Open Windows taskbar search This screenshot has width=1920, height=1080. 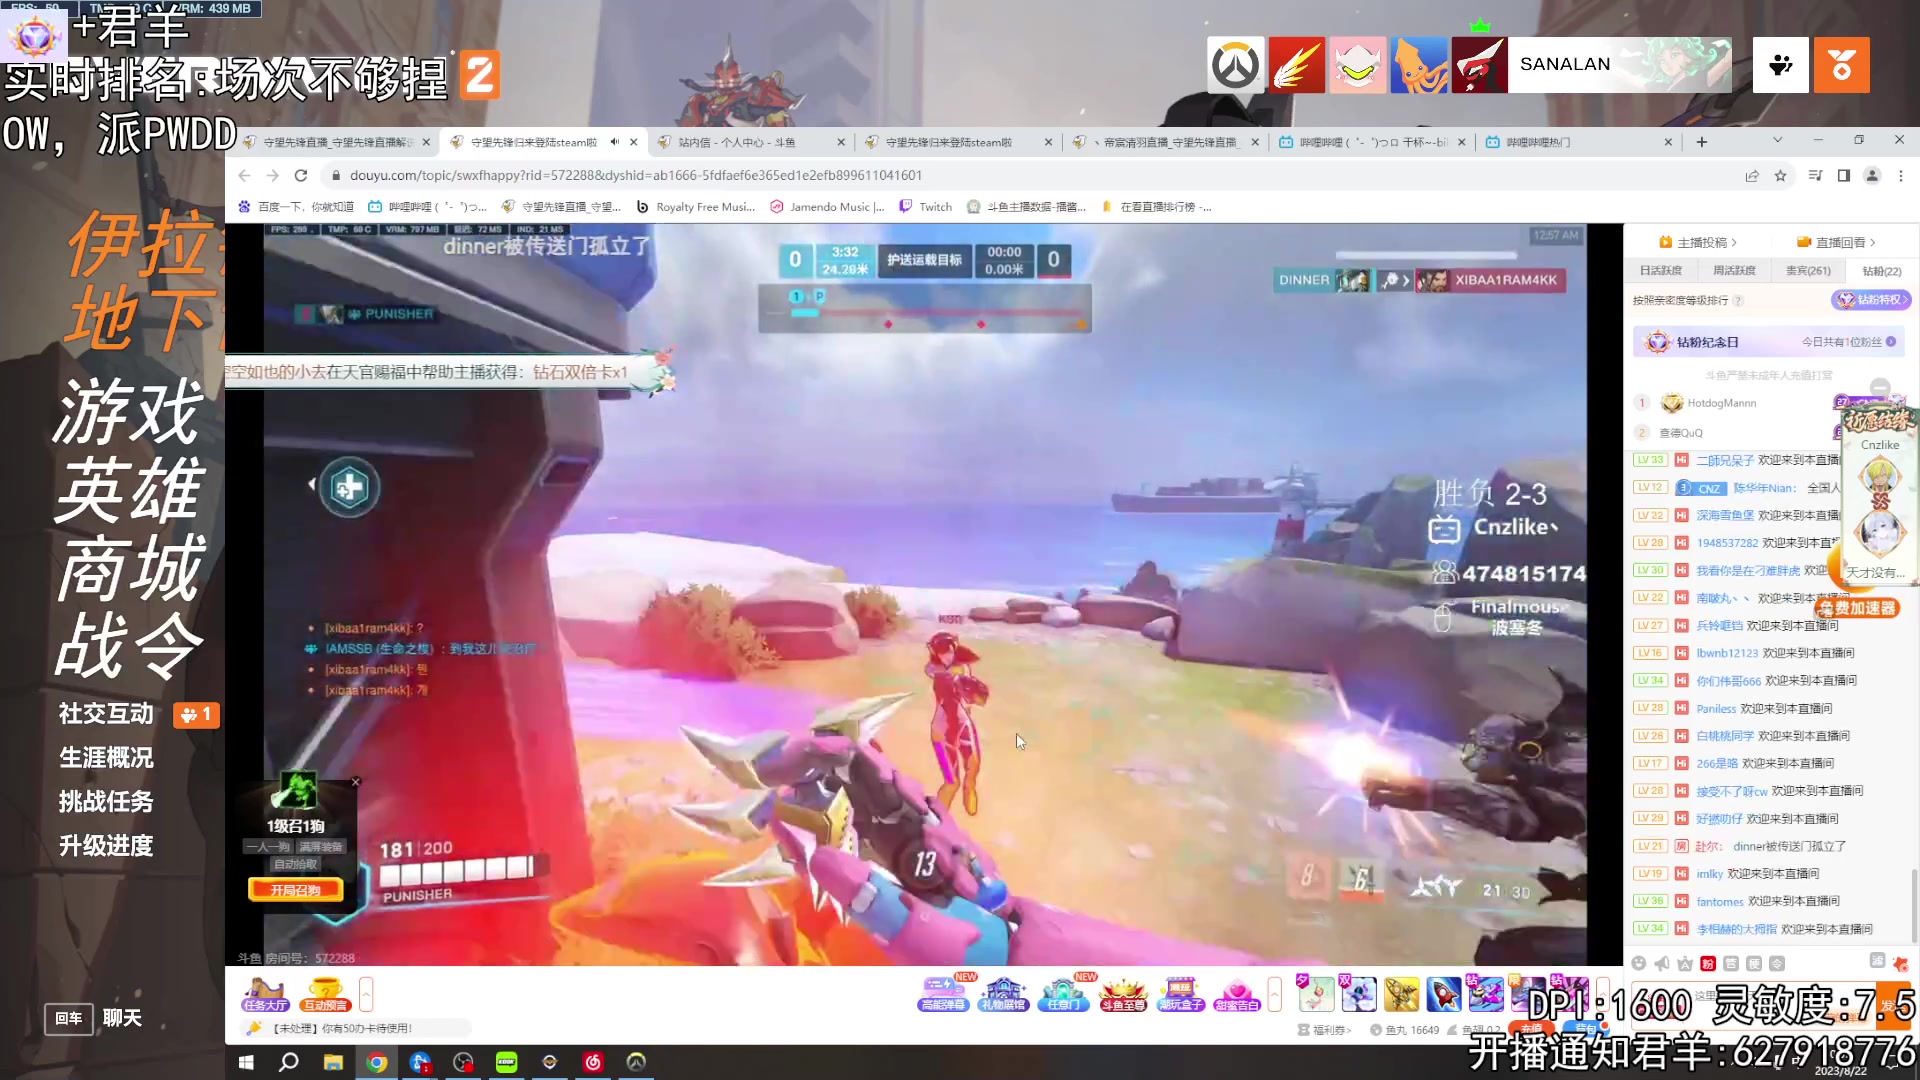tap(289, 1062)
